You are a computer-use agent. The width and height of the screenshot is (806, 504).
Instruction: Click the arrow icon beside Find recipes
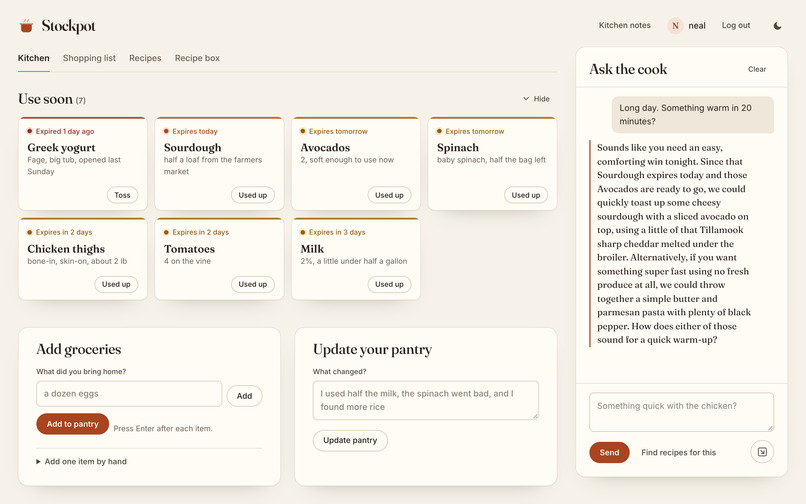point(762,452)
